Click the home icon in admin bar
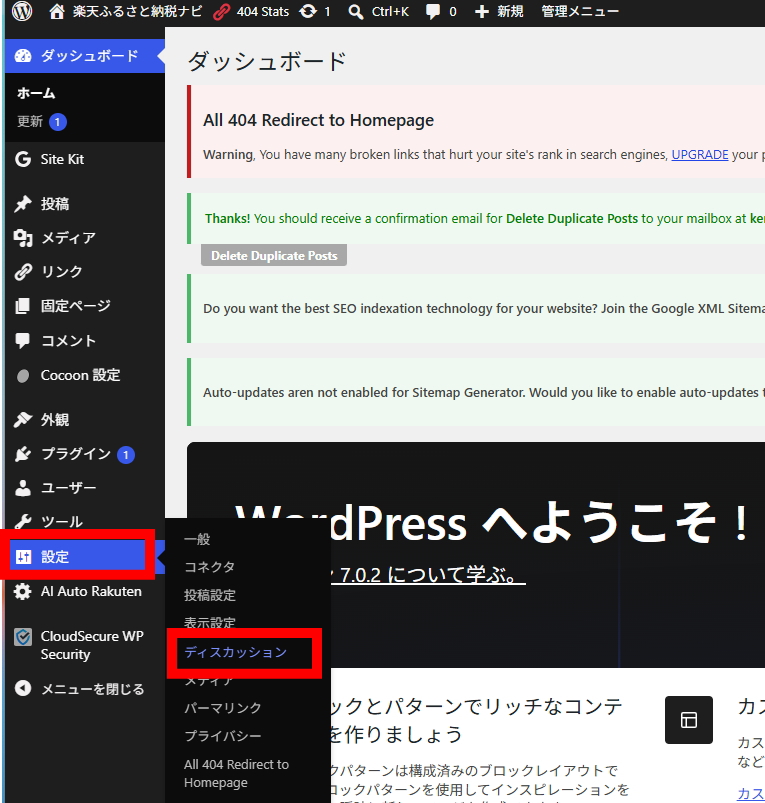Screen dimensions: 765x803 [57, 11]
